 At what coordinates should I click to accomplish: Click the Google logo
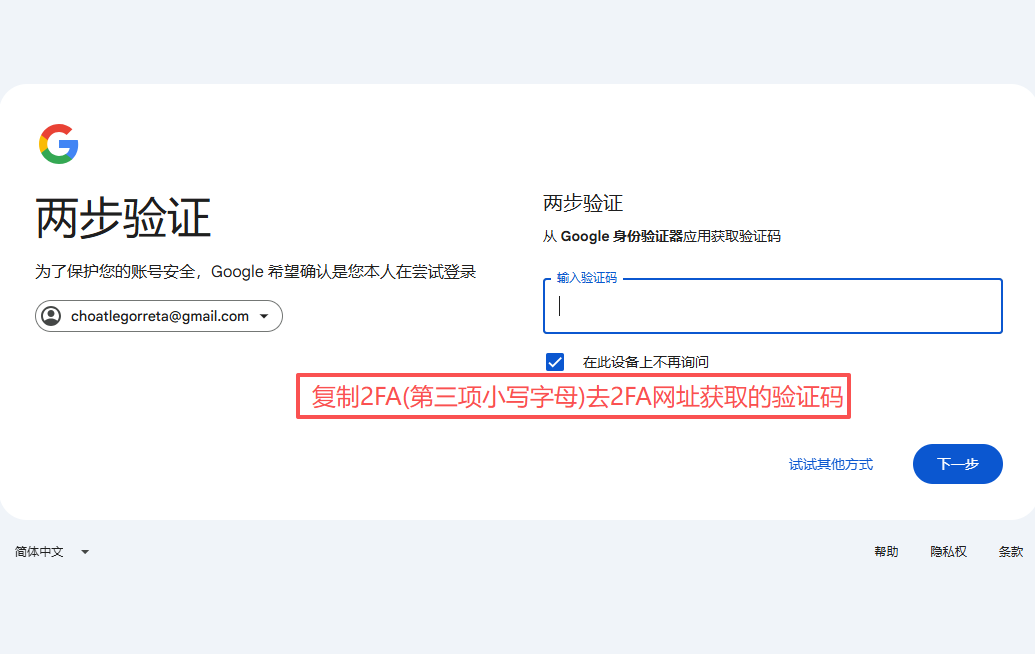(x=59, y=144)
